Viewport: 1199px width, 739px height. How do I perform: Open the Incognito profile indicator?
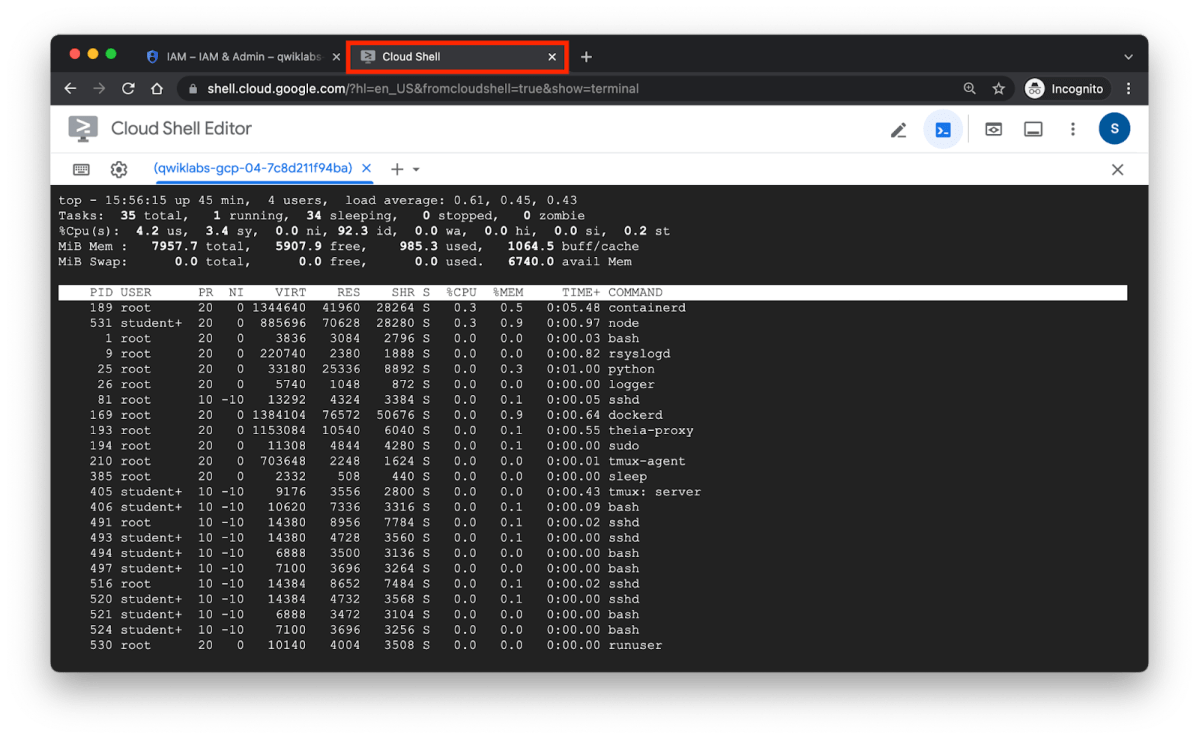point(1066,89)
